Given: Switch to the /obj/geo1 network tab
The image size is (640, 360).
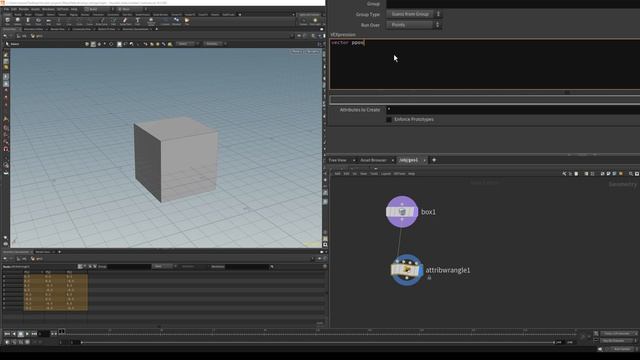Looking at the screenshot, I should pos(409,160).
